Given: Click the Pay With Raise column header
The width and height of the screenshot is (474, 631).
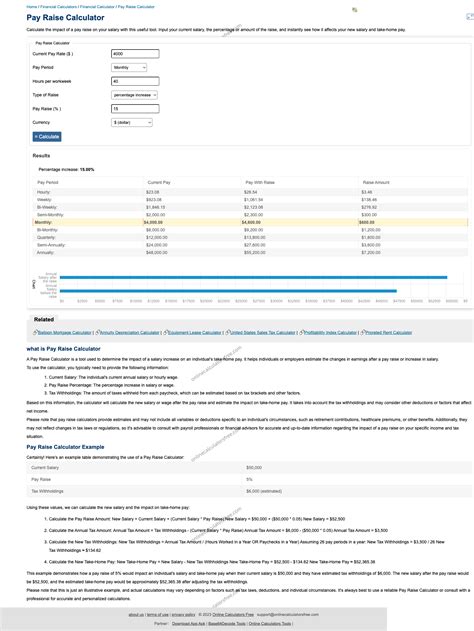Looking at the screenshot, I should [260, 182].
